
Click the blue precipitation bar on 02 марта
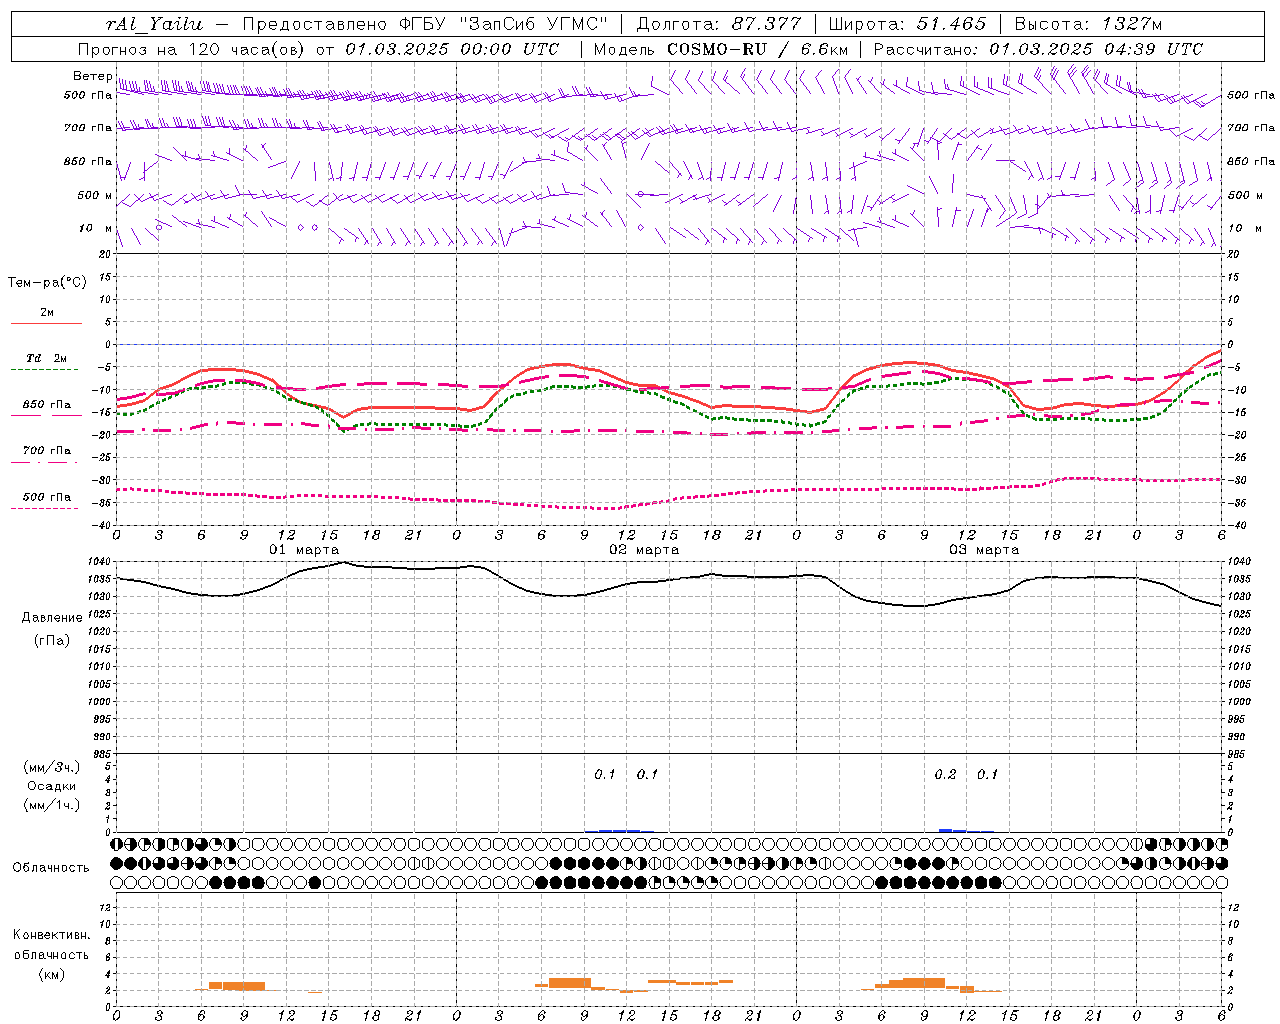pyautogui.click(x=620, y=830)
